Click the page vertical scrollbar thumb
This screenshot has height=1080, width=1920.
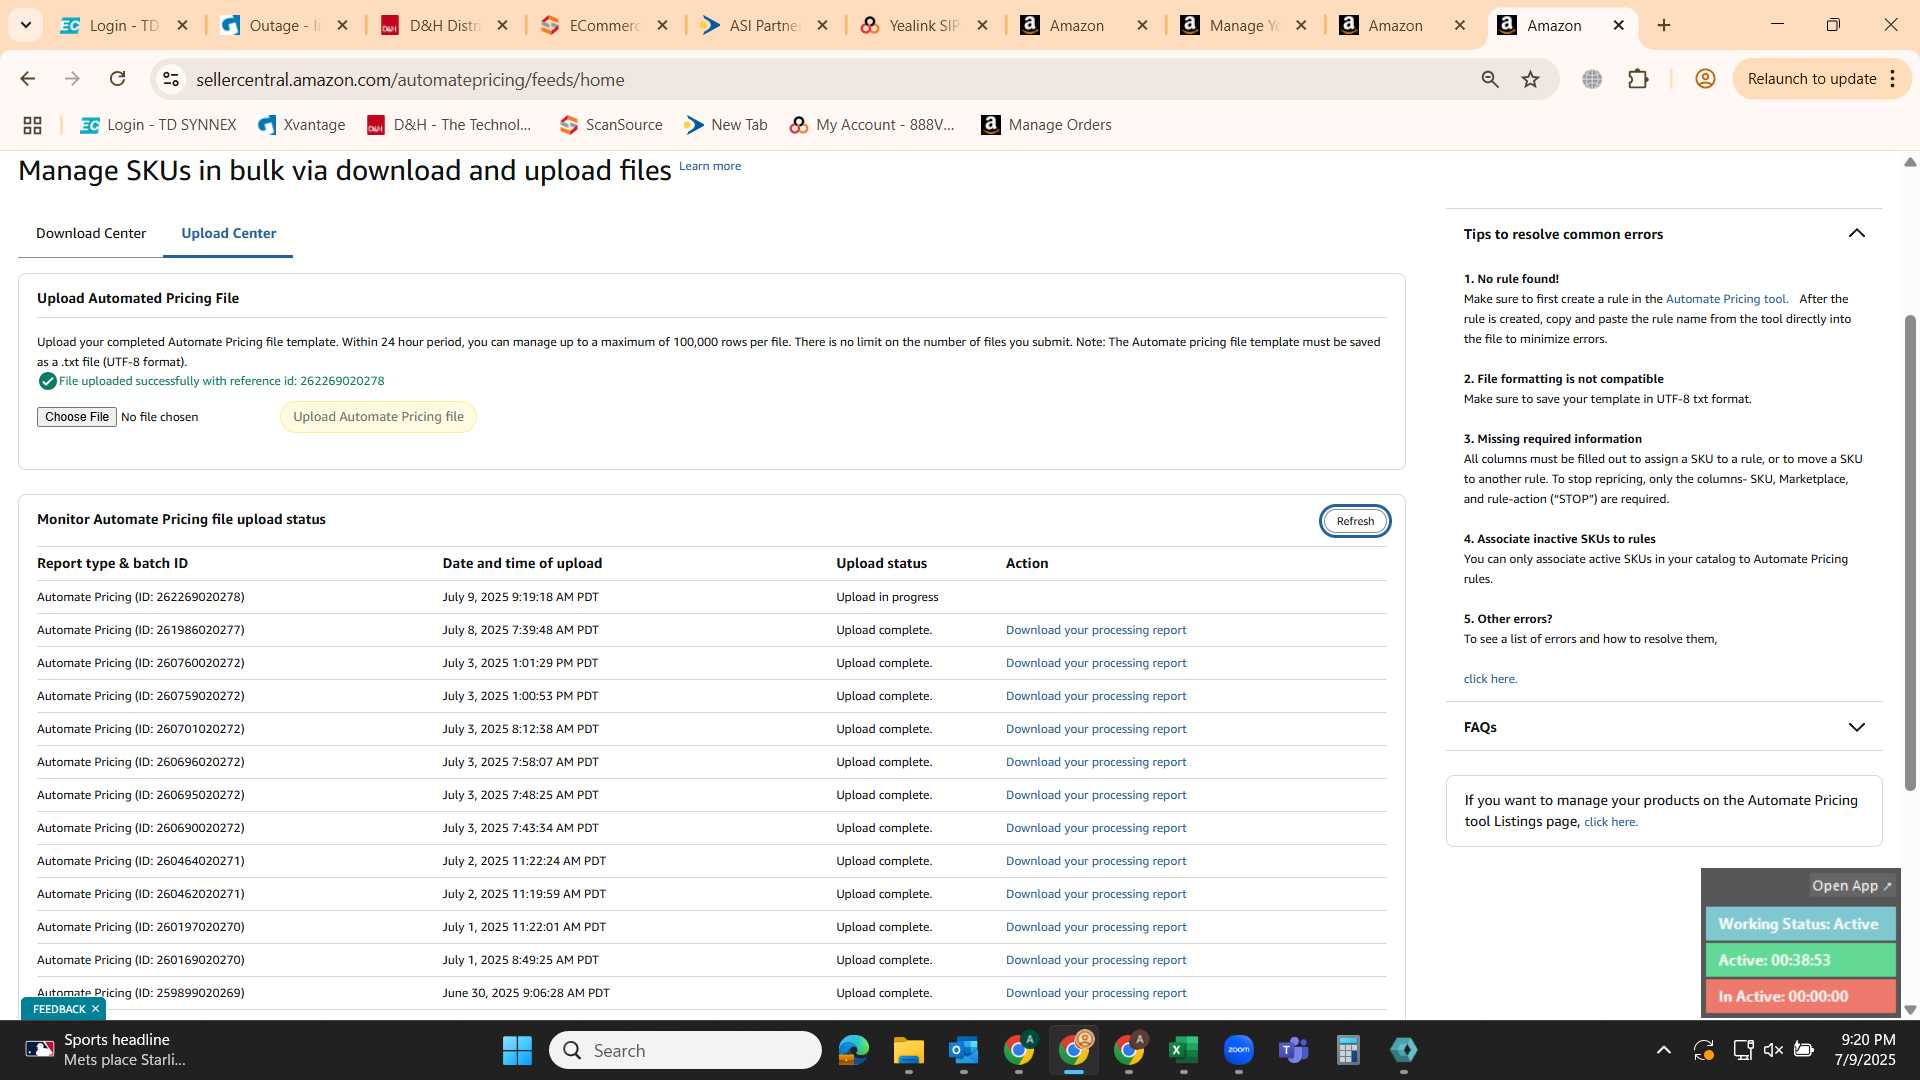1910,552
